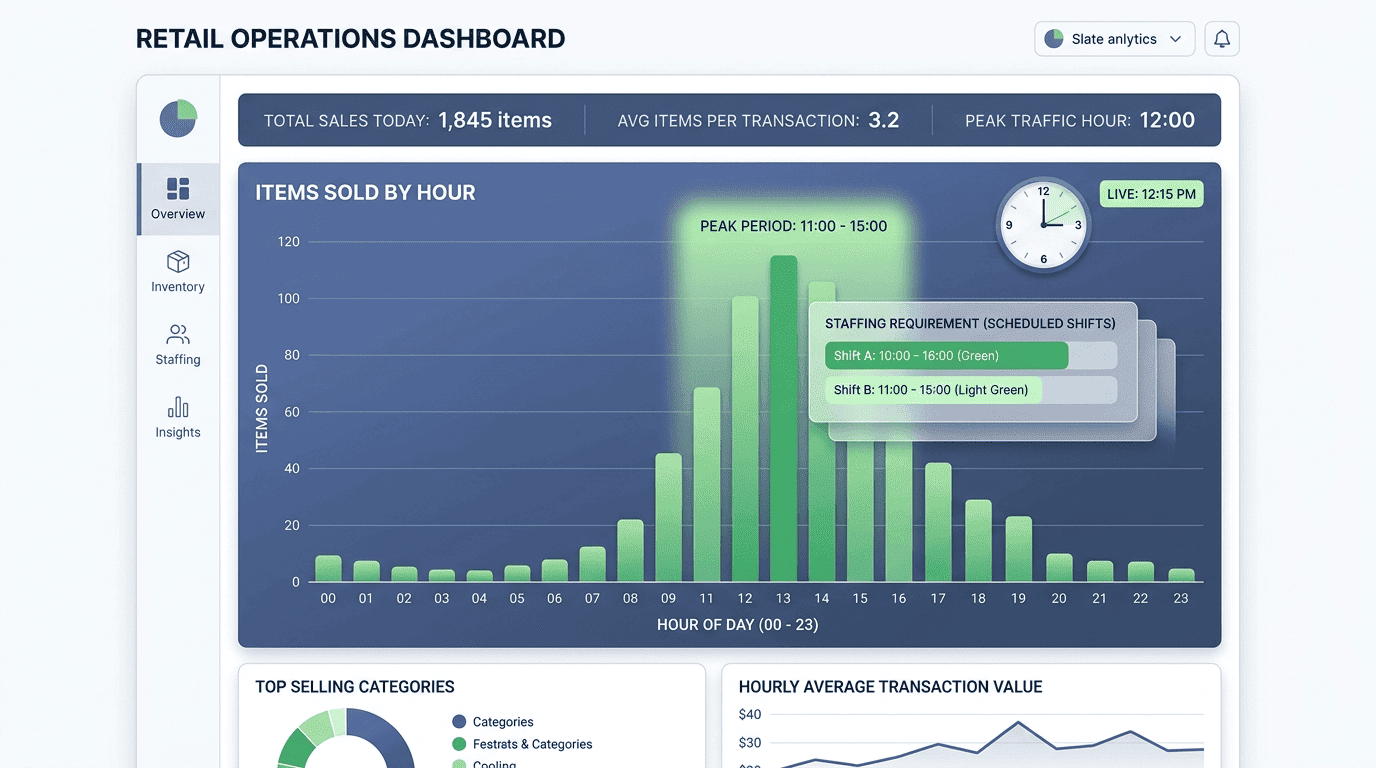Screen dimensions: 1376x768
Task: Click the 3.2 avg items value
Action: pyautogui.click(x=884, y=120)
